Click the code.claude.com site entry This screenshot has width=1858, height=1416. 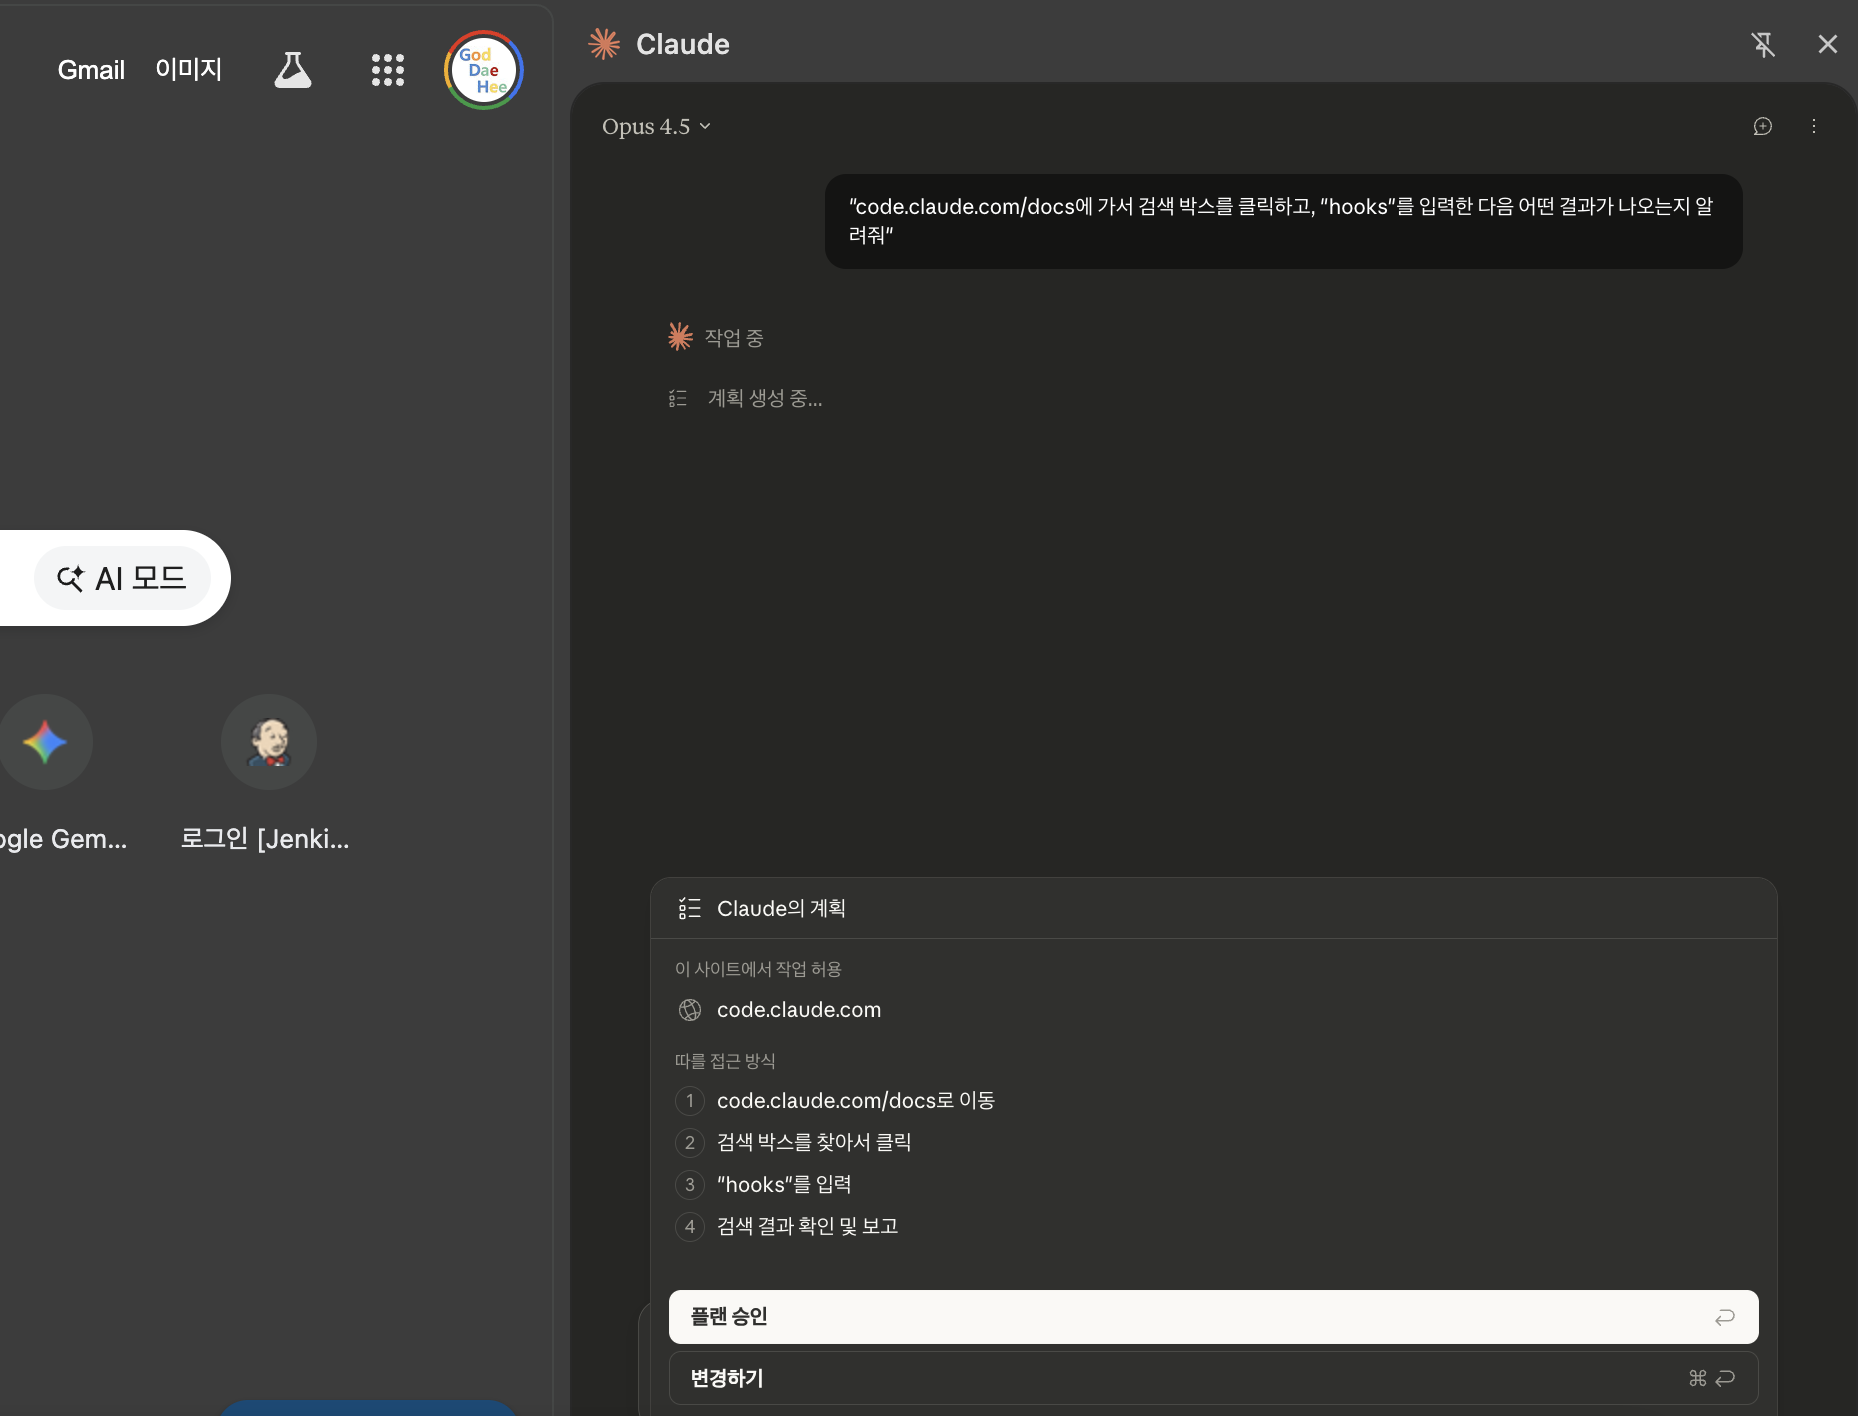tap(799, 1010)
